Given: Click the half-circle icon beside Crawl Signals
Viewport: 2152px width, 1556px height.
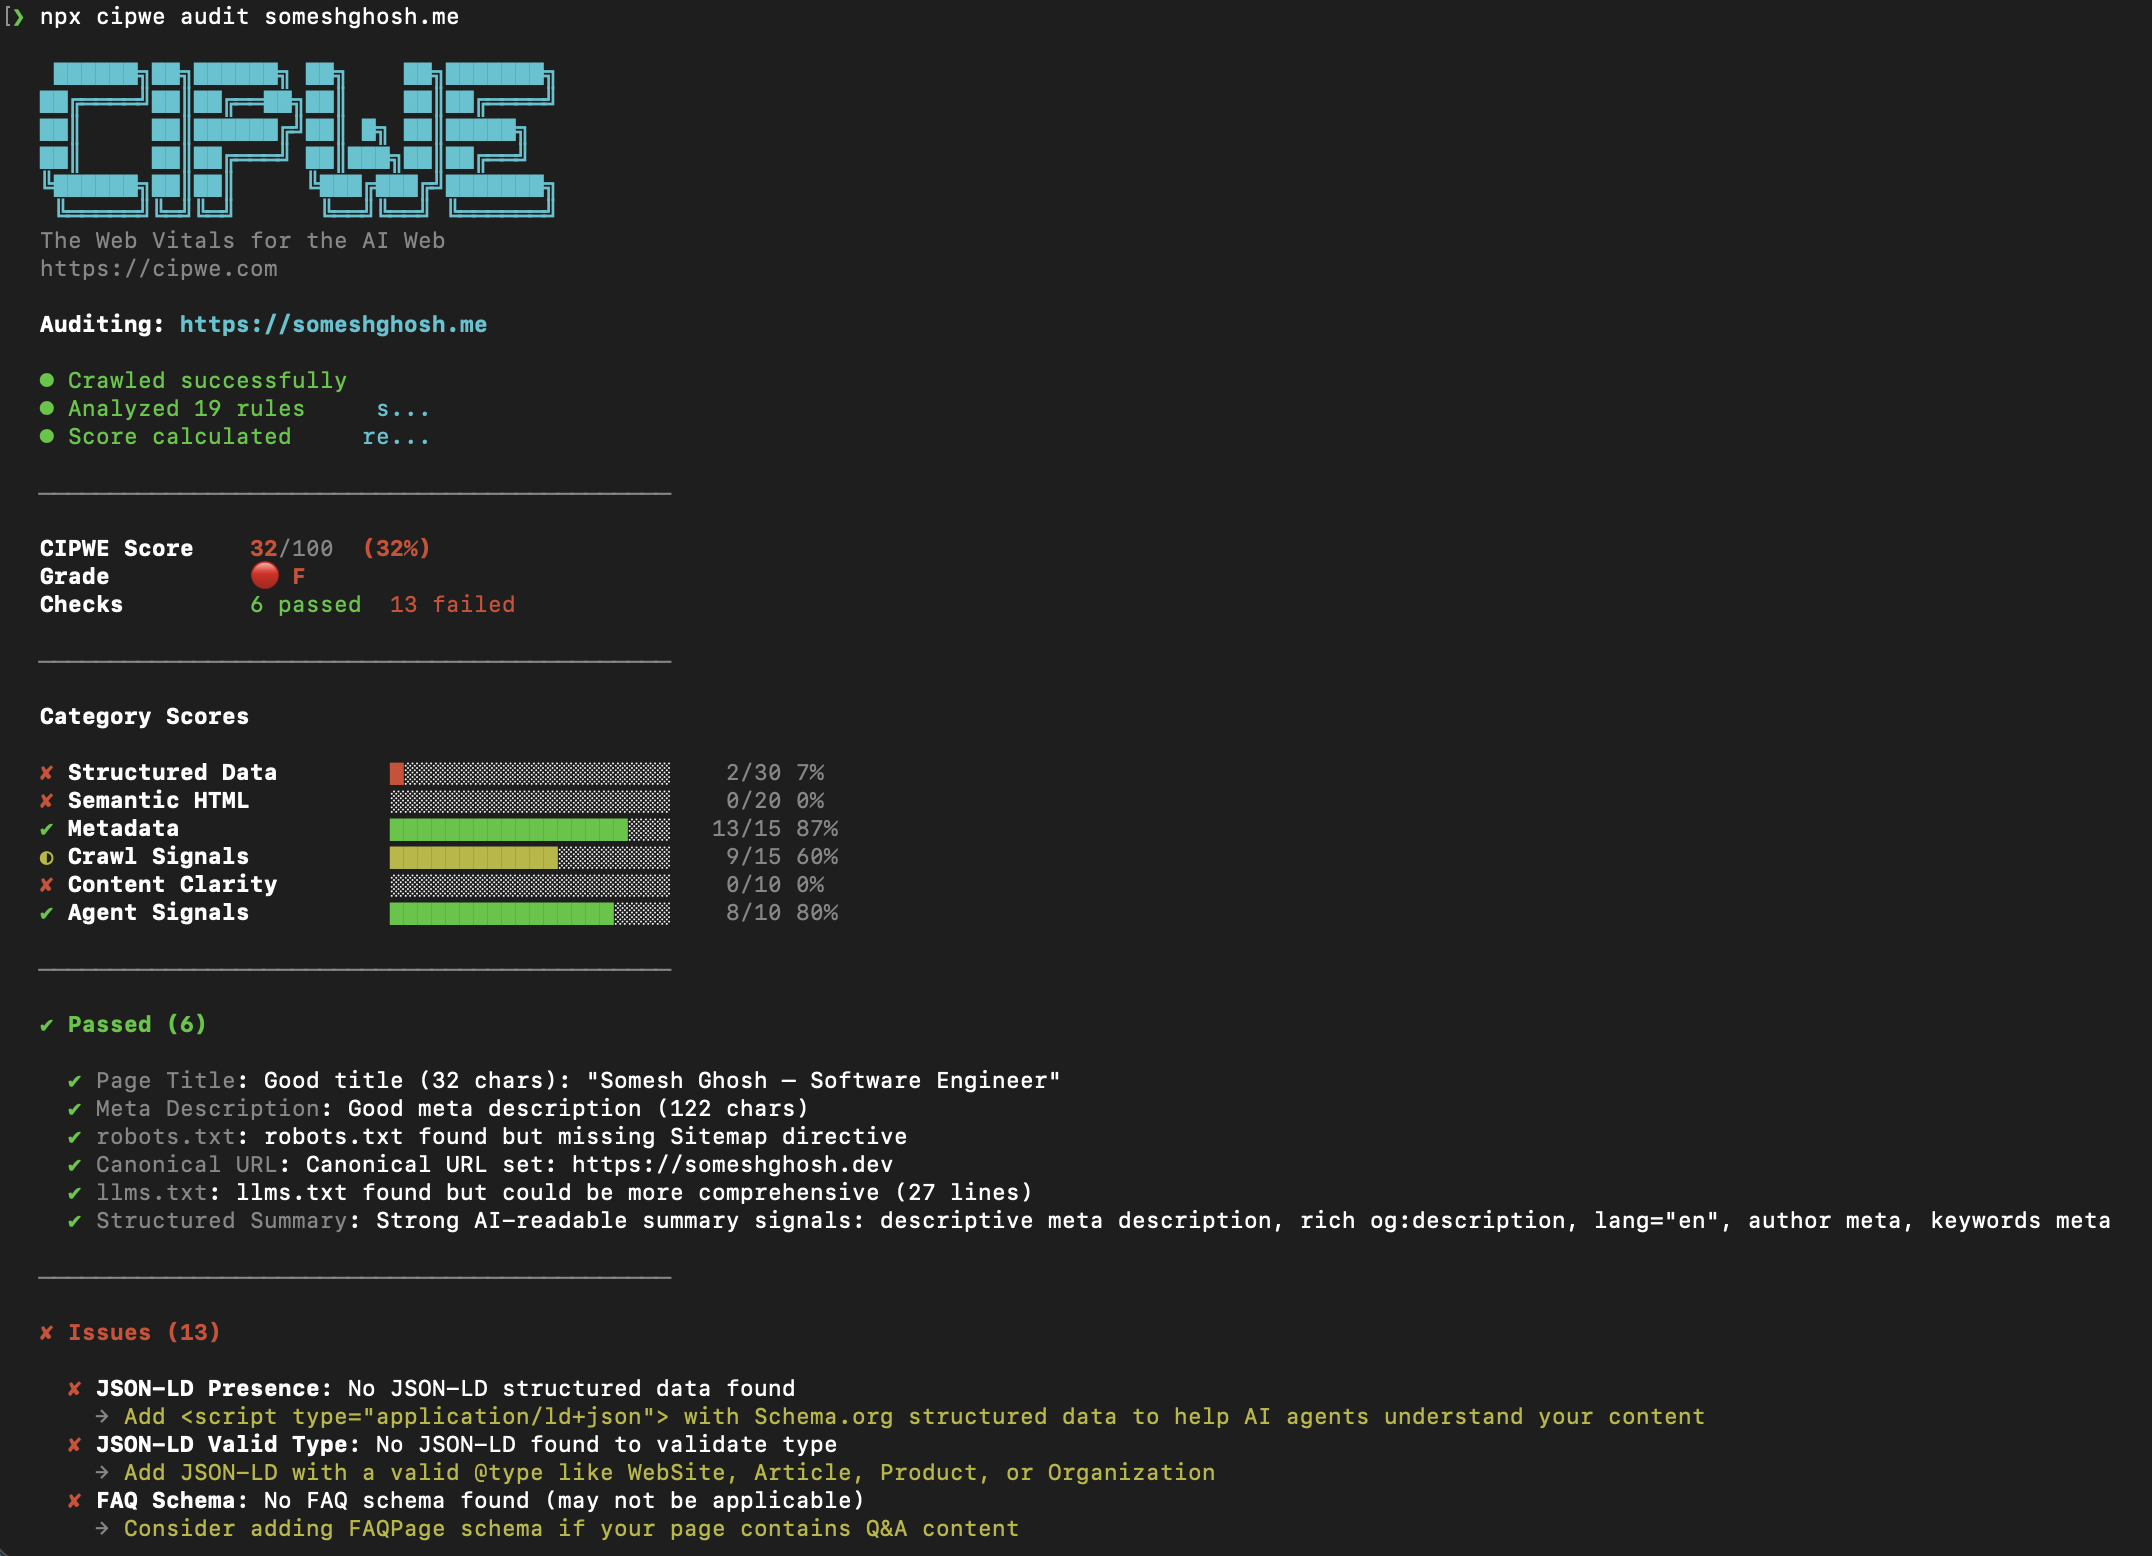Looking at the screenshot, I should tap(46, 857).
